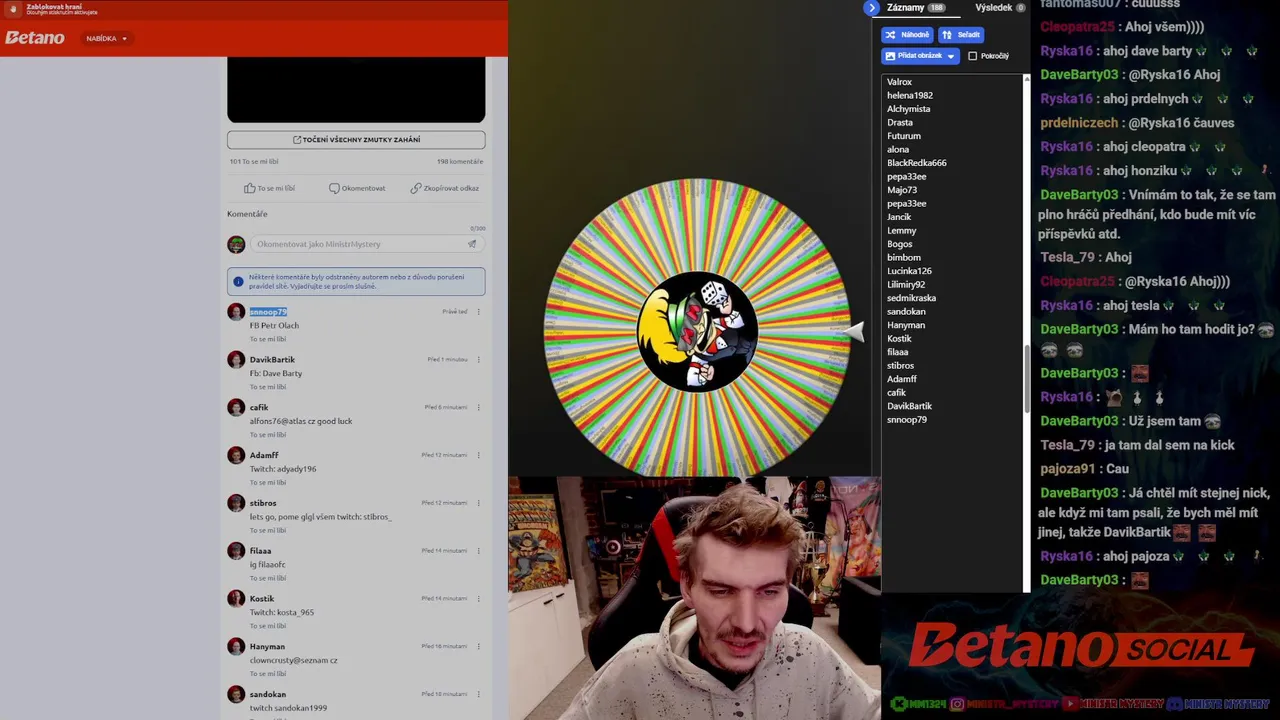
Task: Click pajoza91 username in chat
Action: click(1068, 468)
